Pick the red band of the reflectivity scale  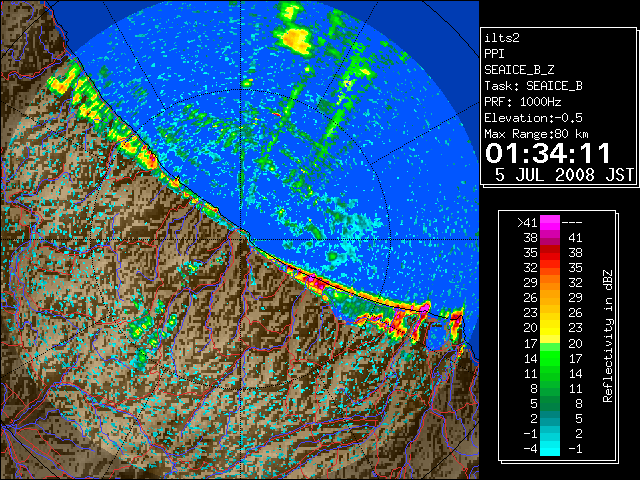(550, 253)
